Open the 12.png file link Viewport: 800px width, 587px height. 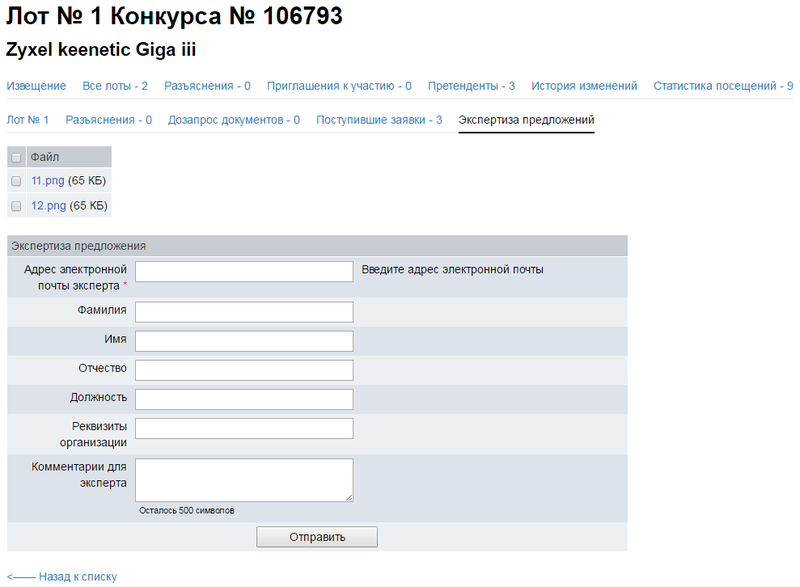click(x=48, y=206)
